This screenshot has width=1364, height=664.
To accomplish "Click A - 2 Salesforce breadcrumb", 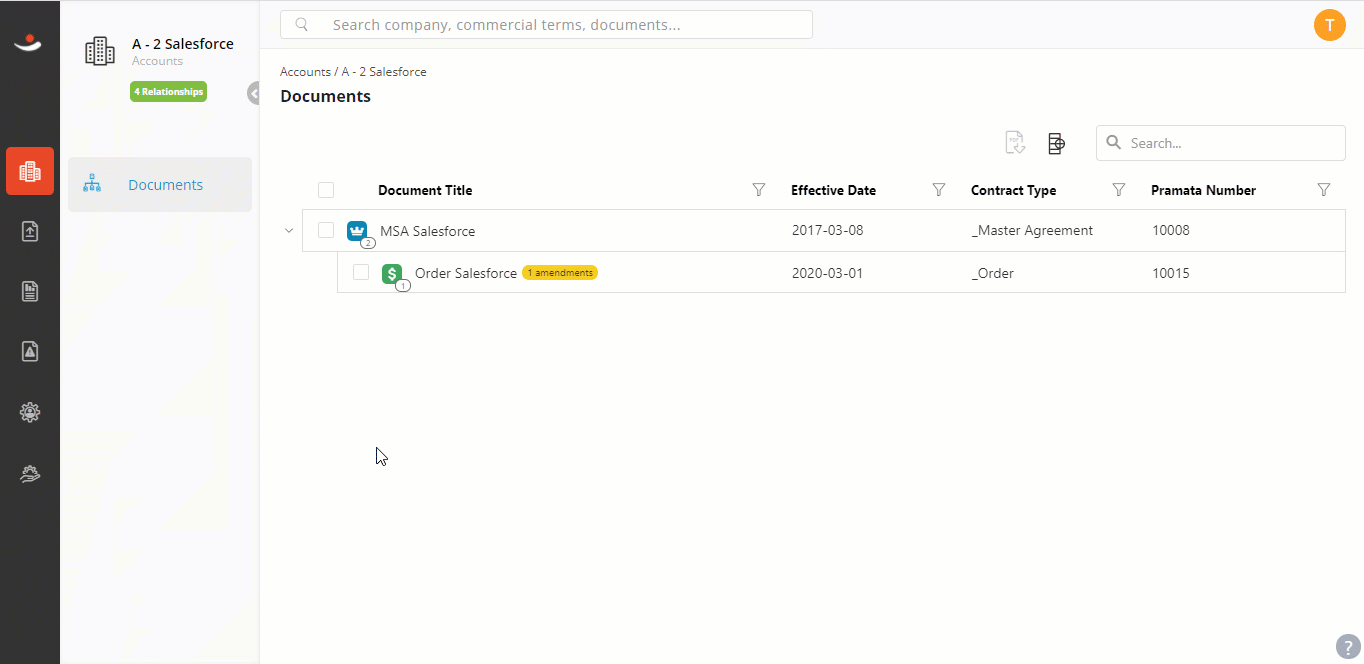I will (x=384, y=72).
